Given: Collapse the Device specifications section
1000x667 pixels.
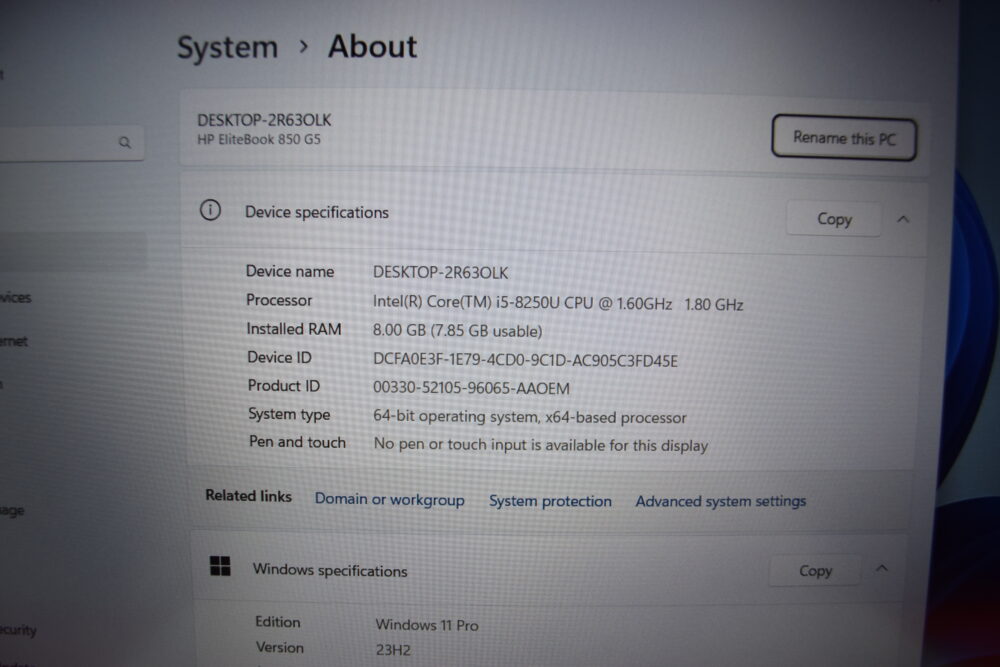Looking at the screenshot, I should pyautogui.click(x=903, y=219).
